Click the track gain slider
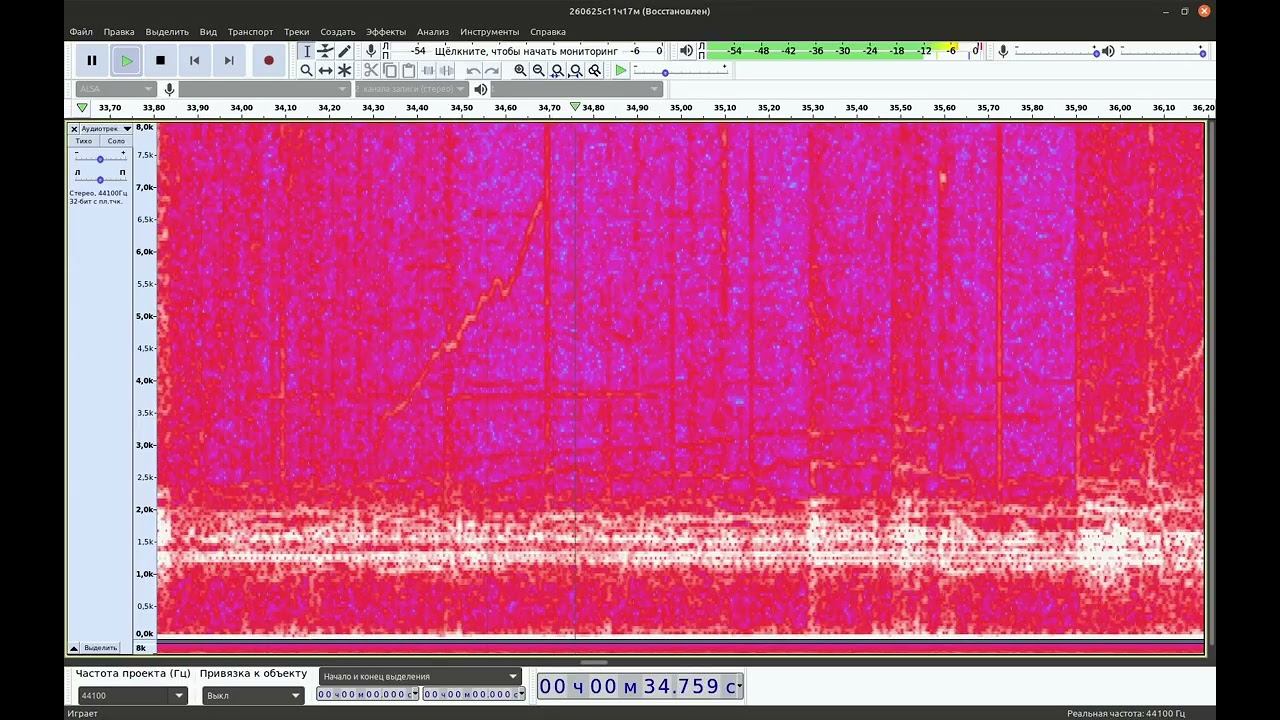Image resolution: width=1280 pixels, height=720 pixels. 100,158
